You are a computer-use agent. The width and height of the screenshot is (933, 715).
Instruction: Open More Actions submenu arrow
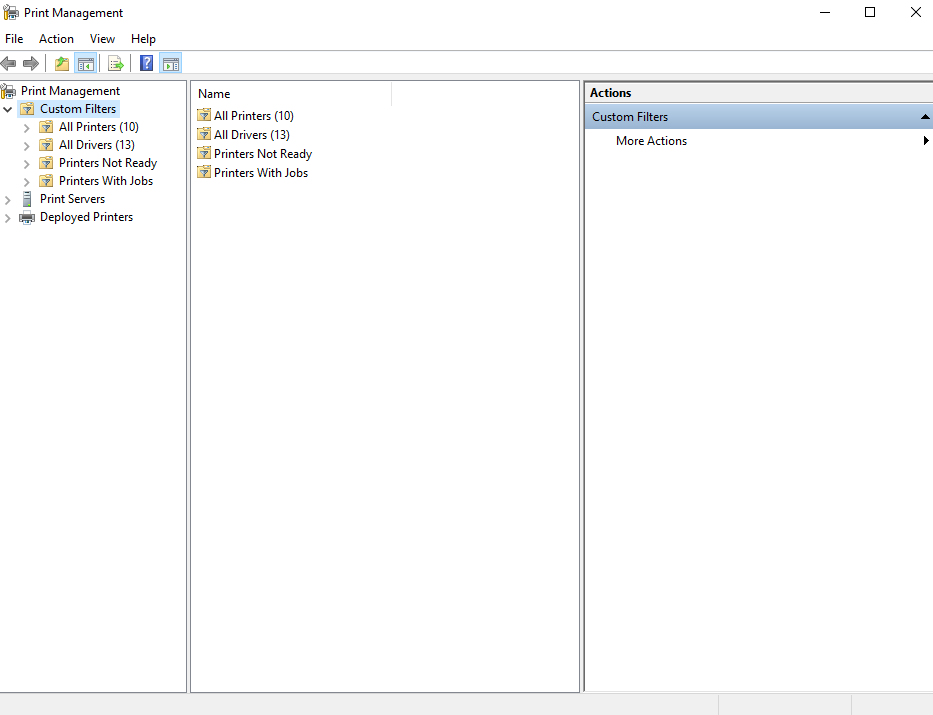point(926,140)
